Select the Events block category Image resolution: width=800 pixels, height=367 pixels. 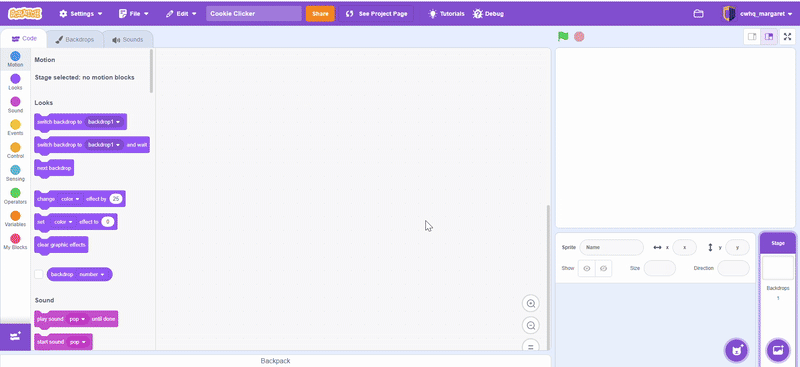pos(15,127)
